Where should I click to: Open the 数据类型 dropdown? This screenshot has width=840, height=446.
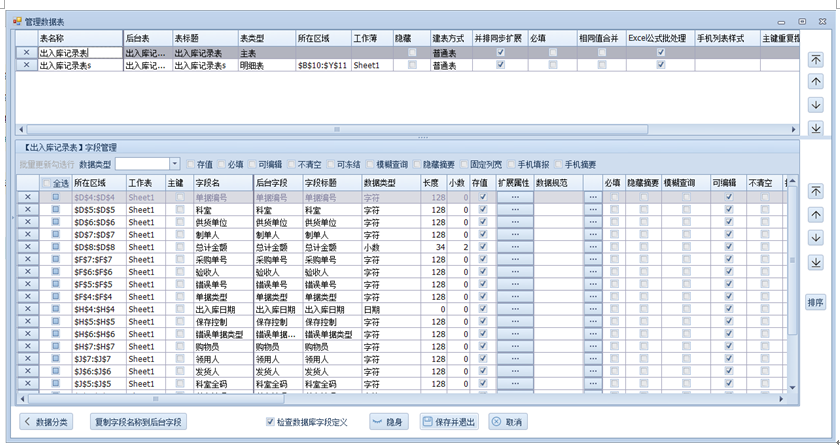coord(174,164)
